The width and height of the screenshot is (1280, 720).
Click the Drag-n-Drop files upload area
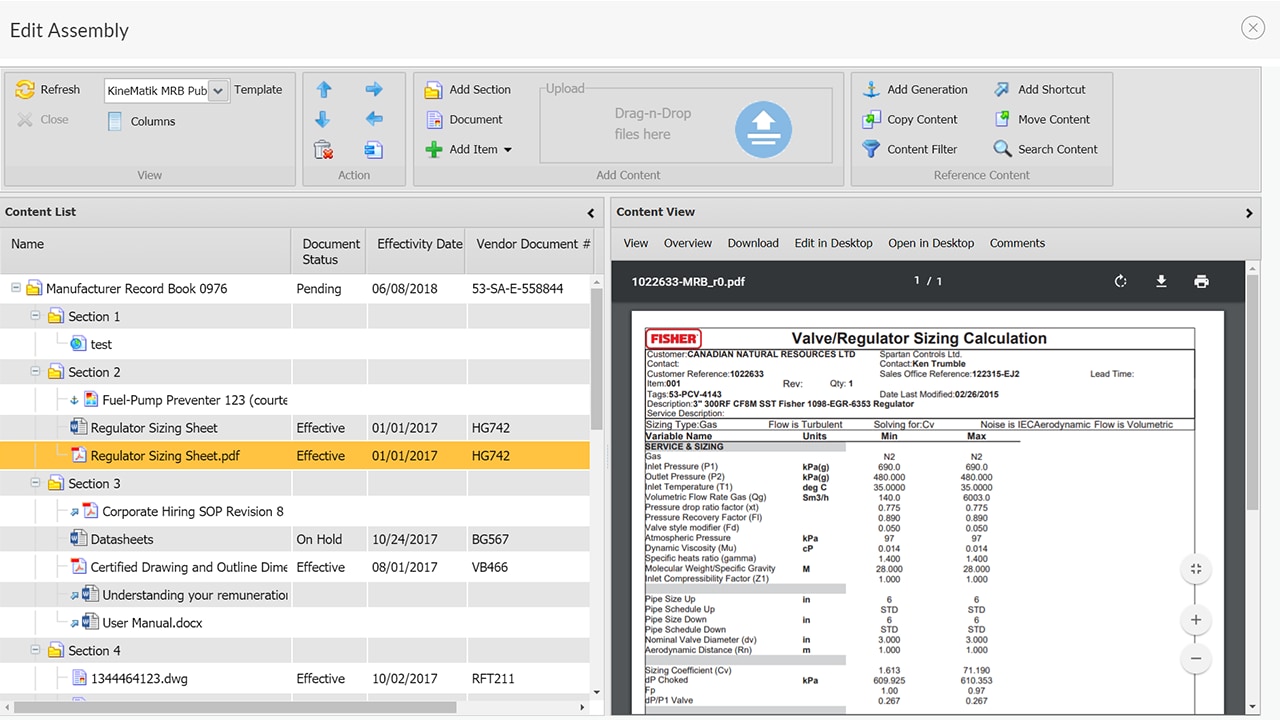point(686,125)
